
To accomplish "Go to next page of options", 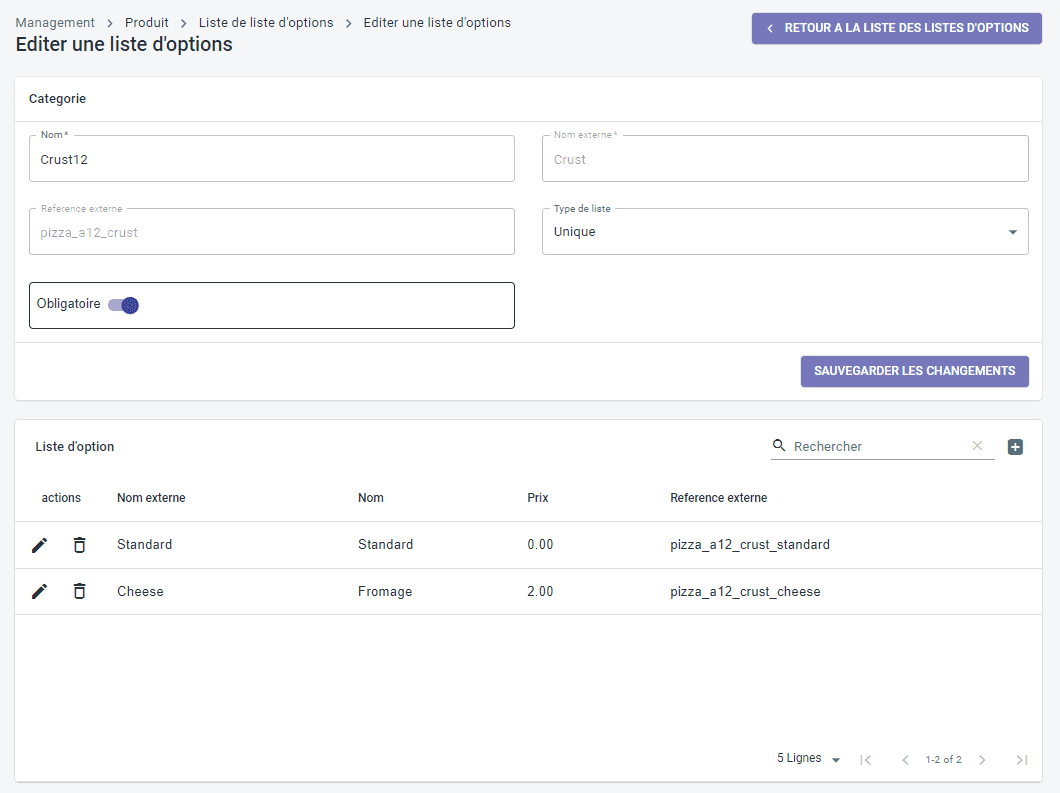I will [982, 760].
